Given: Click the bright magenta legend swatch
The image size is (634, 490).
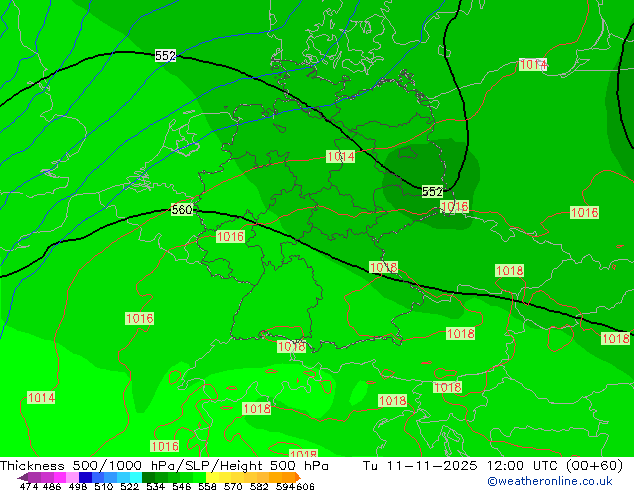Looking at the screenshot, I should (x=59, y=477).
